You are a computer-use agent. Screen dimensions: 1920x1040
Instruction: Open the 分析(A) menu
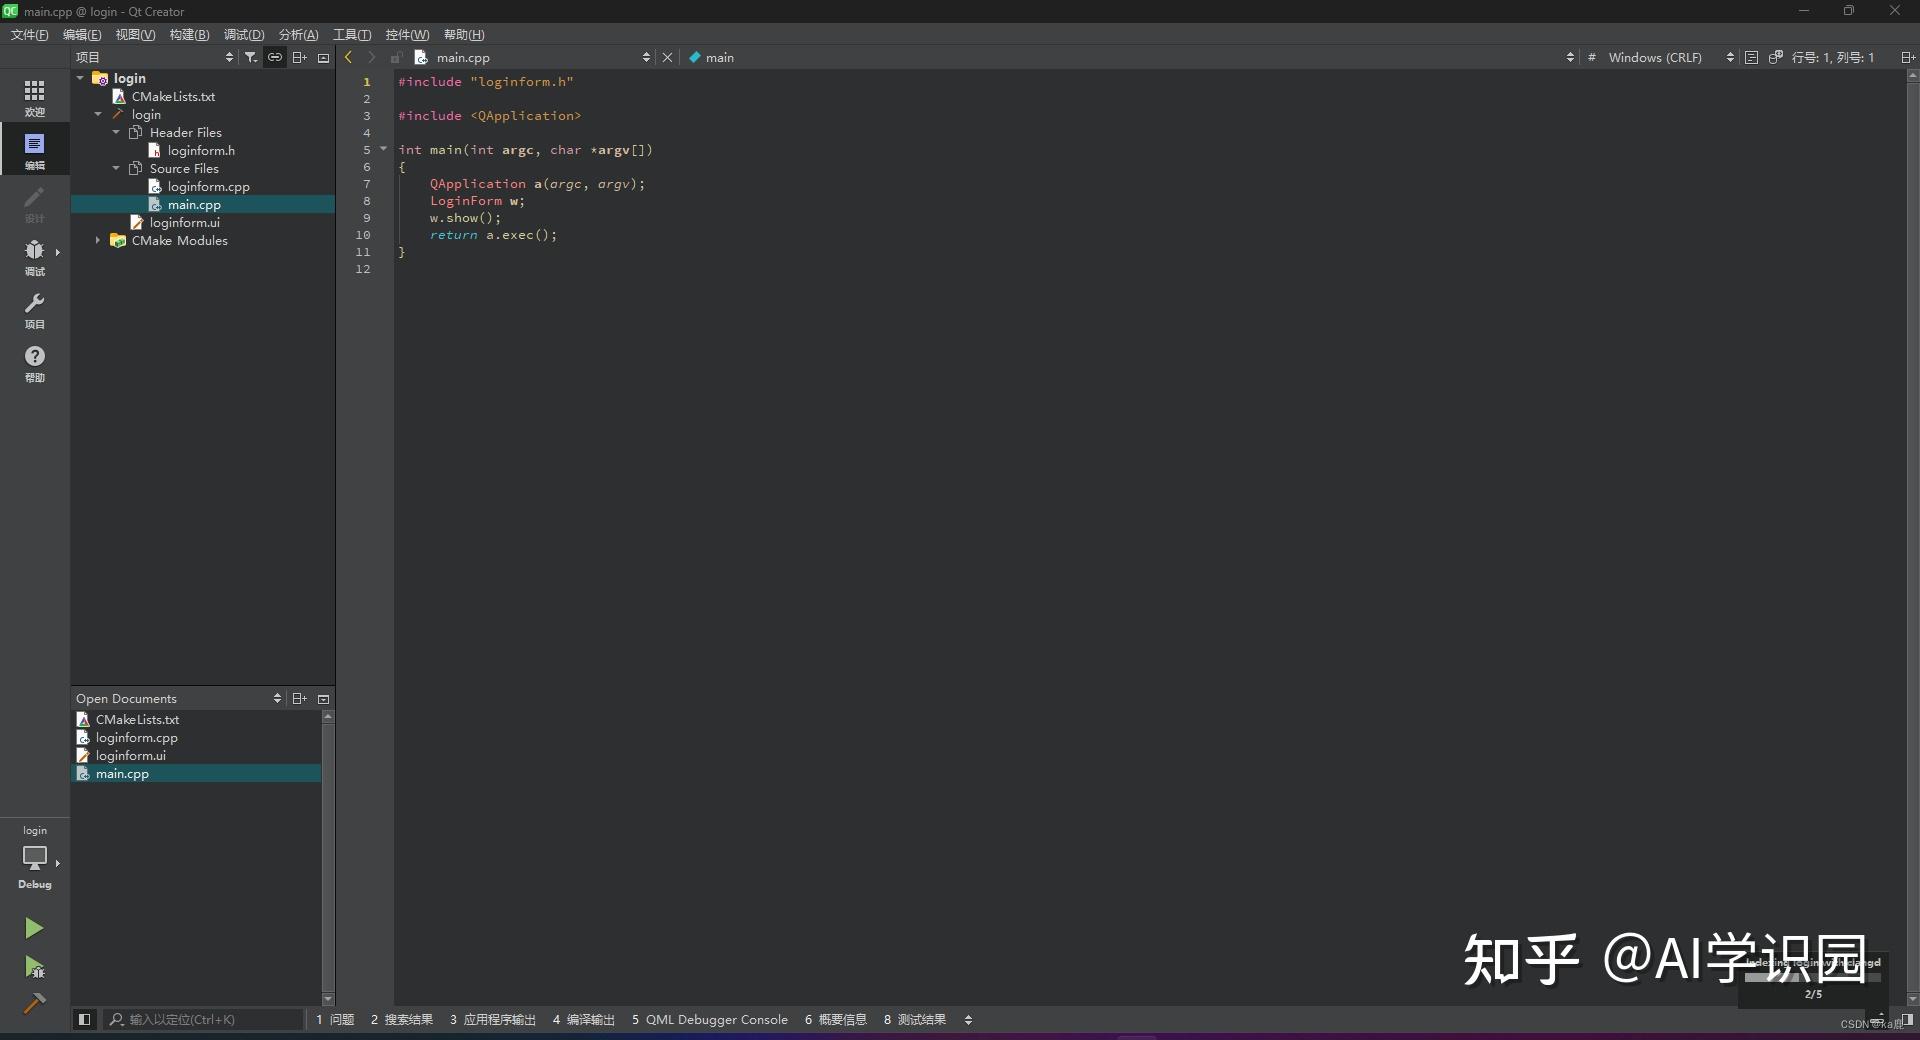pos(297,34)
